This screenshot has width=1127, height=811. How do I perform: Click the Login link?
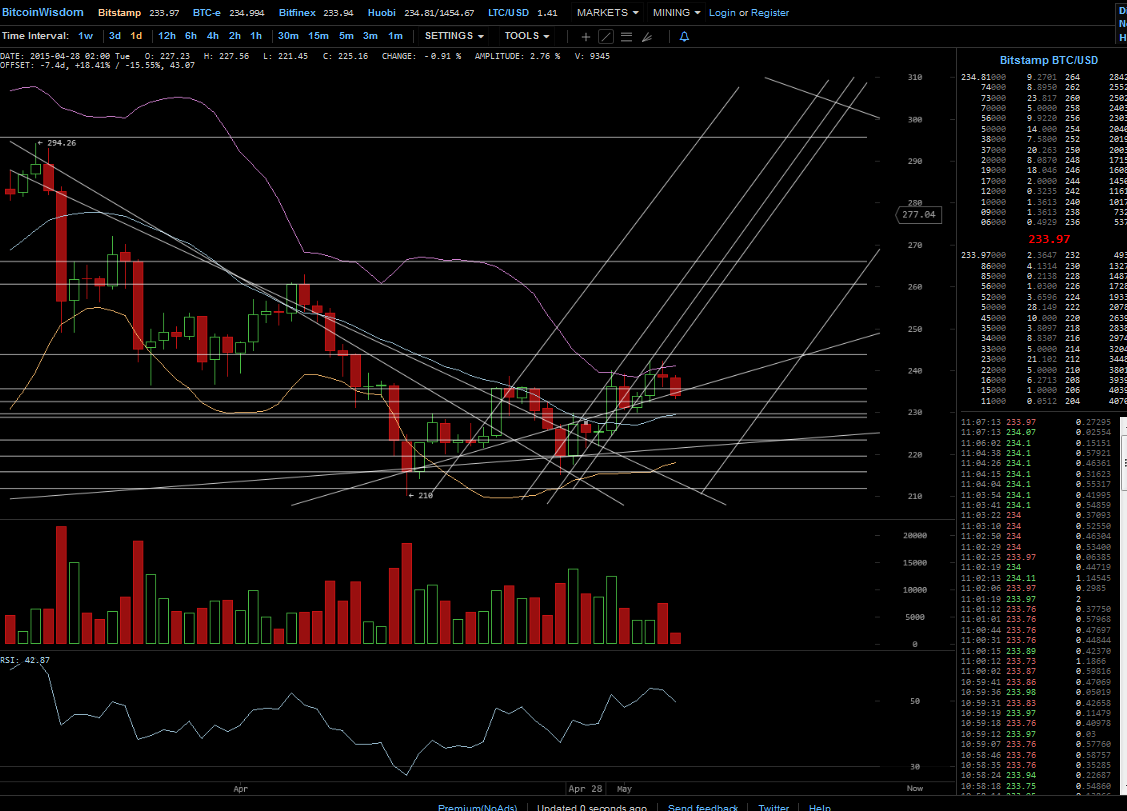point(722,13)
